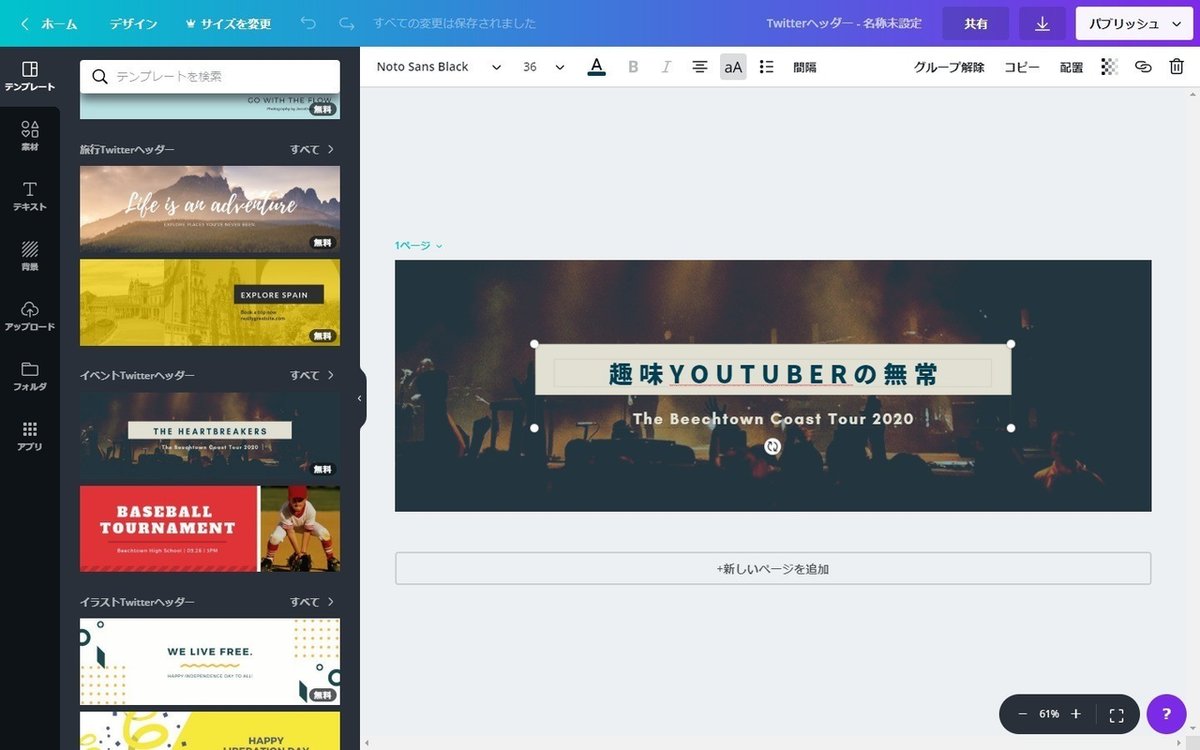Select the 趣味YOUTUBERの無常 title text
Viewport: 1200px width, 750px height.
(773, 373)
